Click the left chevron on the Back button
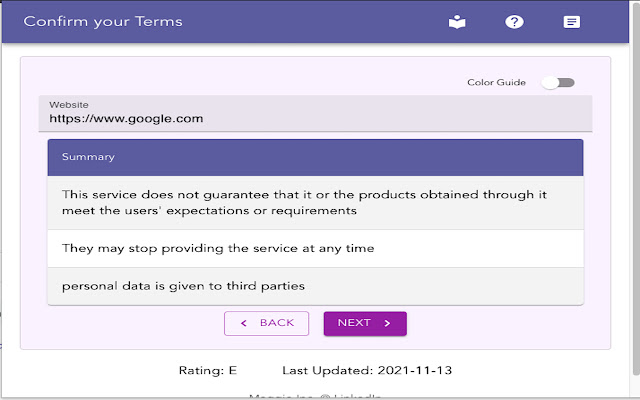Viewport: 640px width, 400px height. click(243, 323)
